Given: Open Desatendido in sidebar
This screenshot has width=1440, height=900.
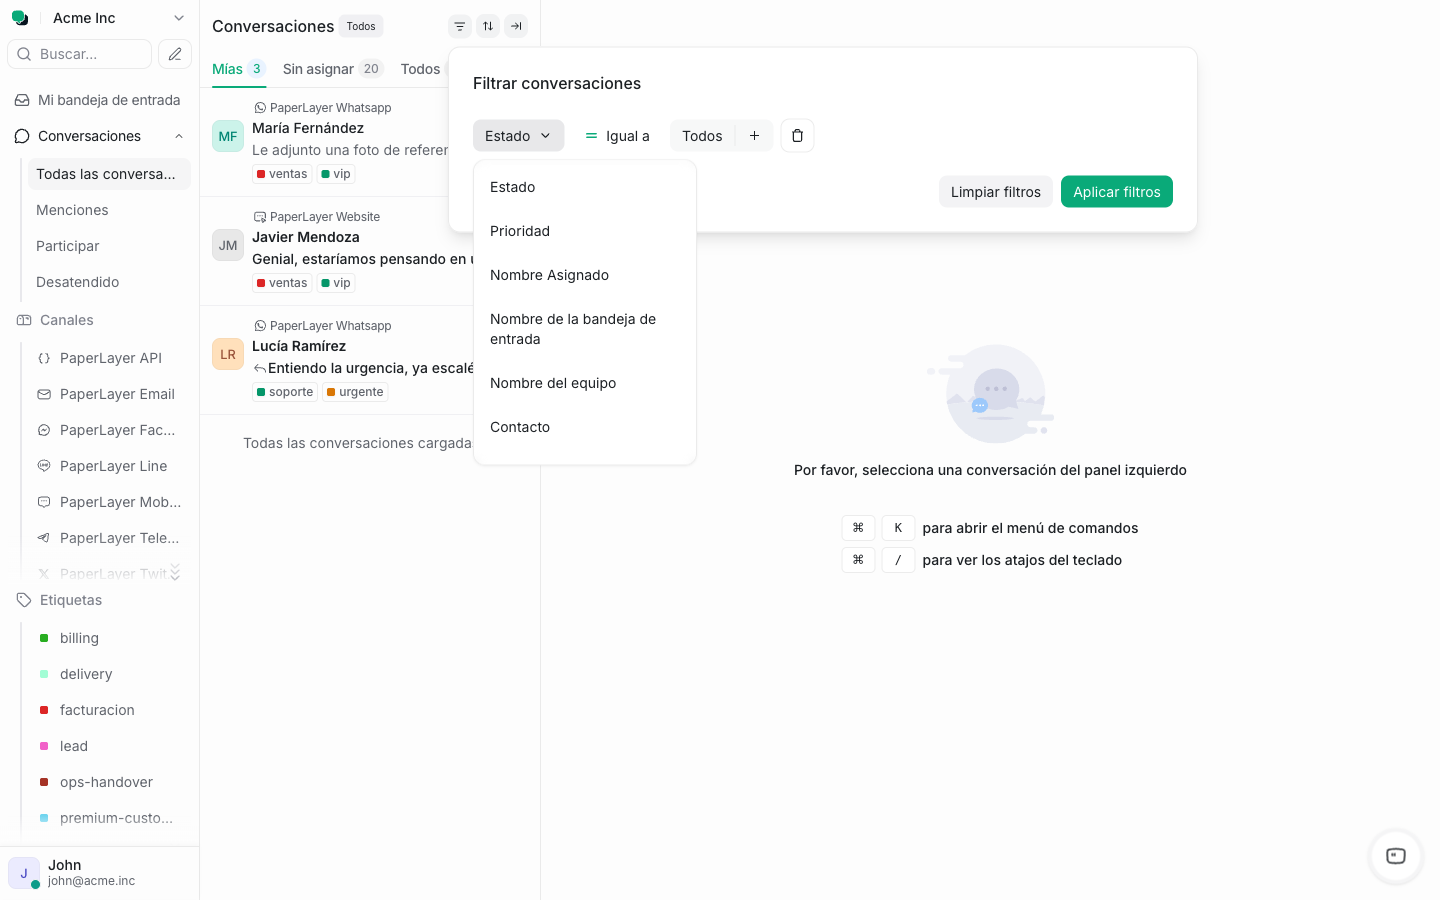Looking at the screenshot, I should click(109, 282).
